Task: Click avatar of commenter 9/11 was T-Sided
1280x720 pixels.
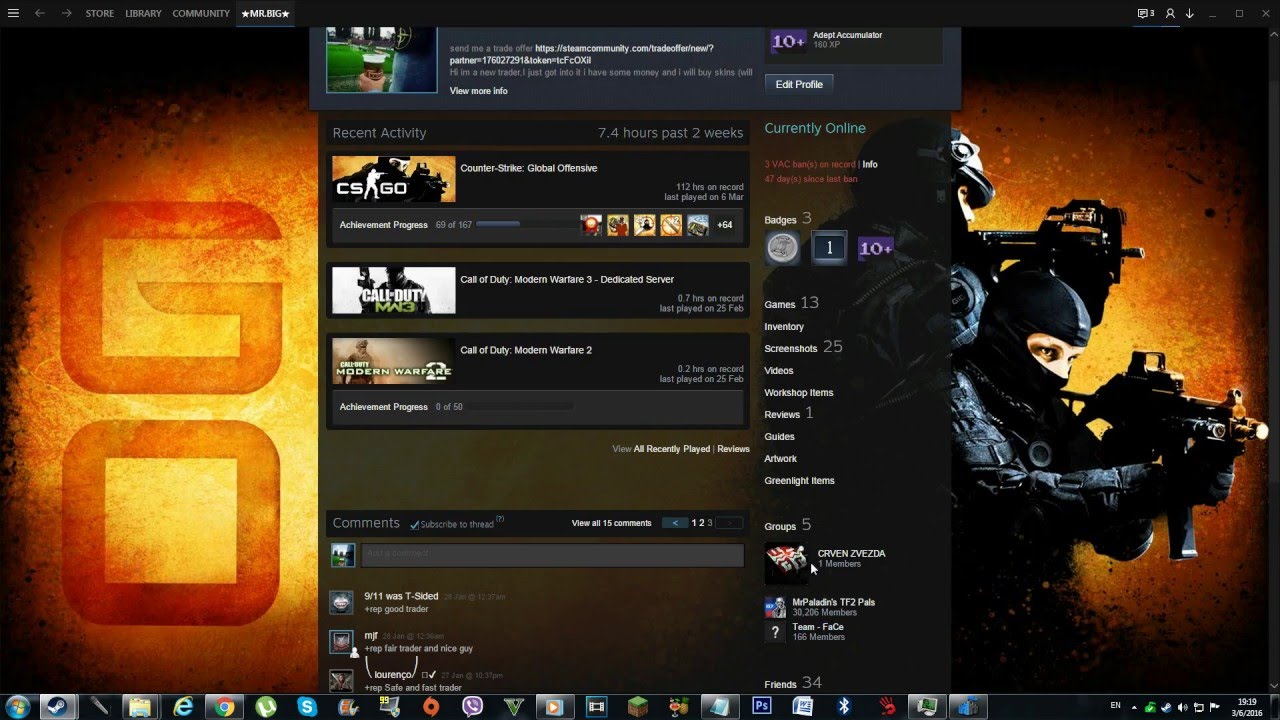Action: pos(342,602)
